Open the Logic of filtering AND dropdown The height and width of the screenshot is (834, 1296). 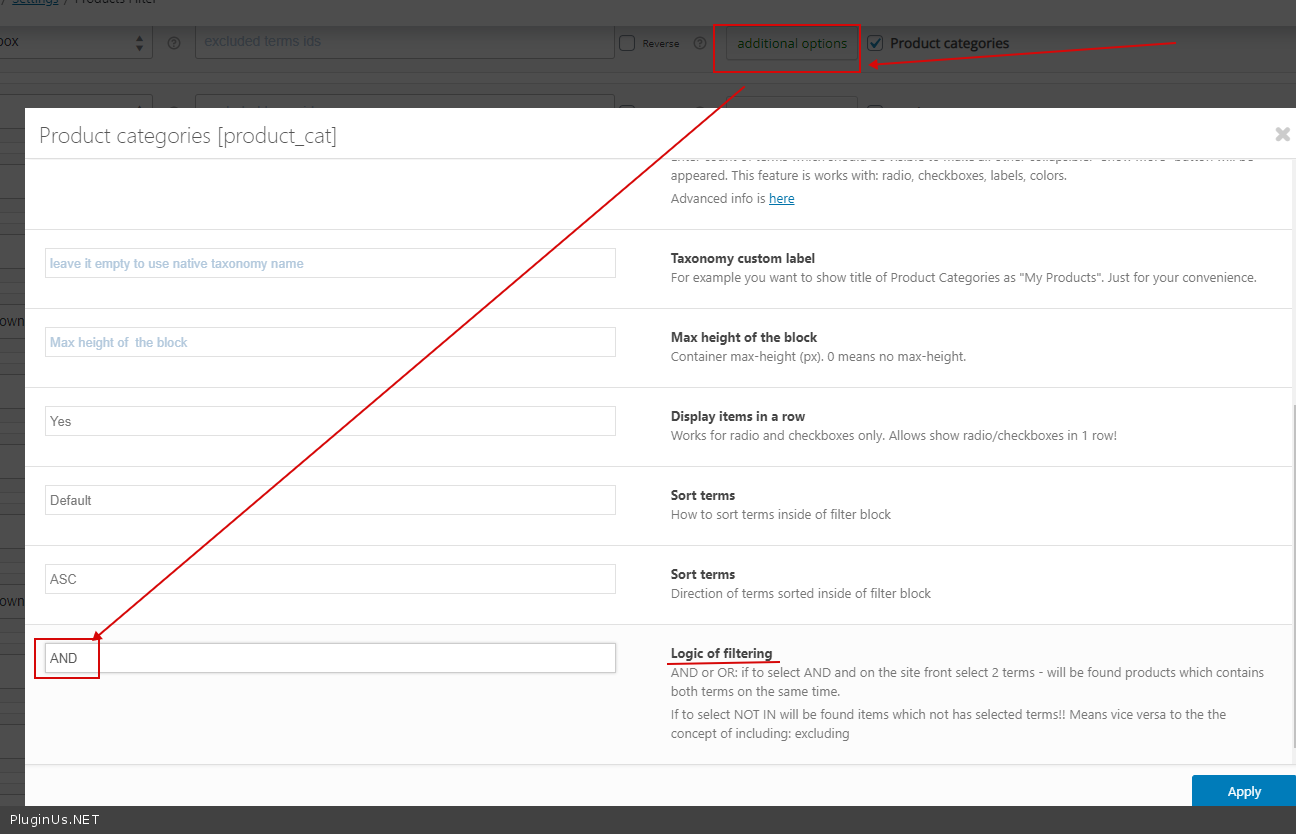[330, 658]
